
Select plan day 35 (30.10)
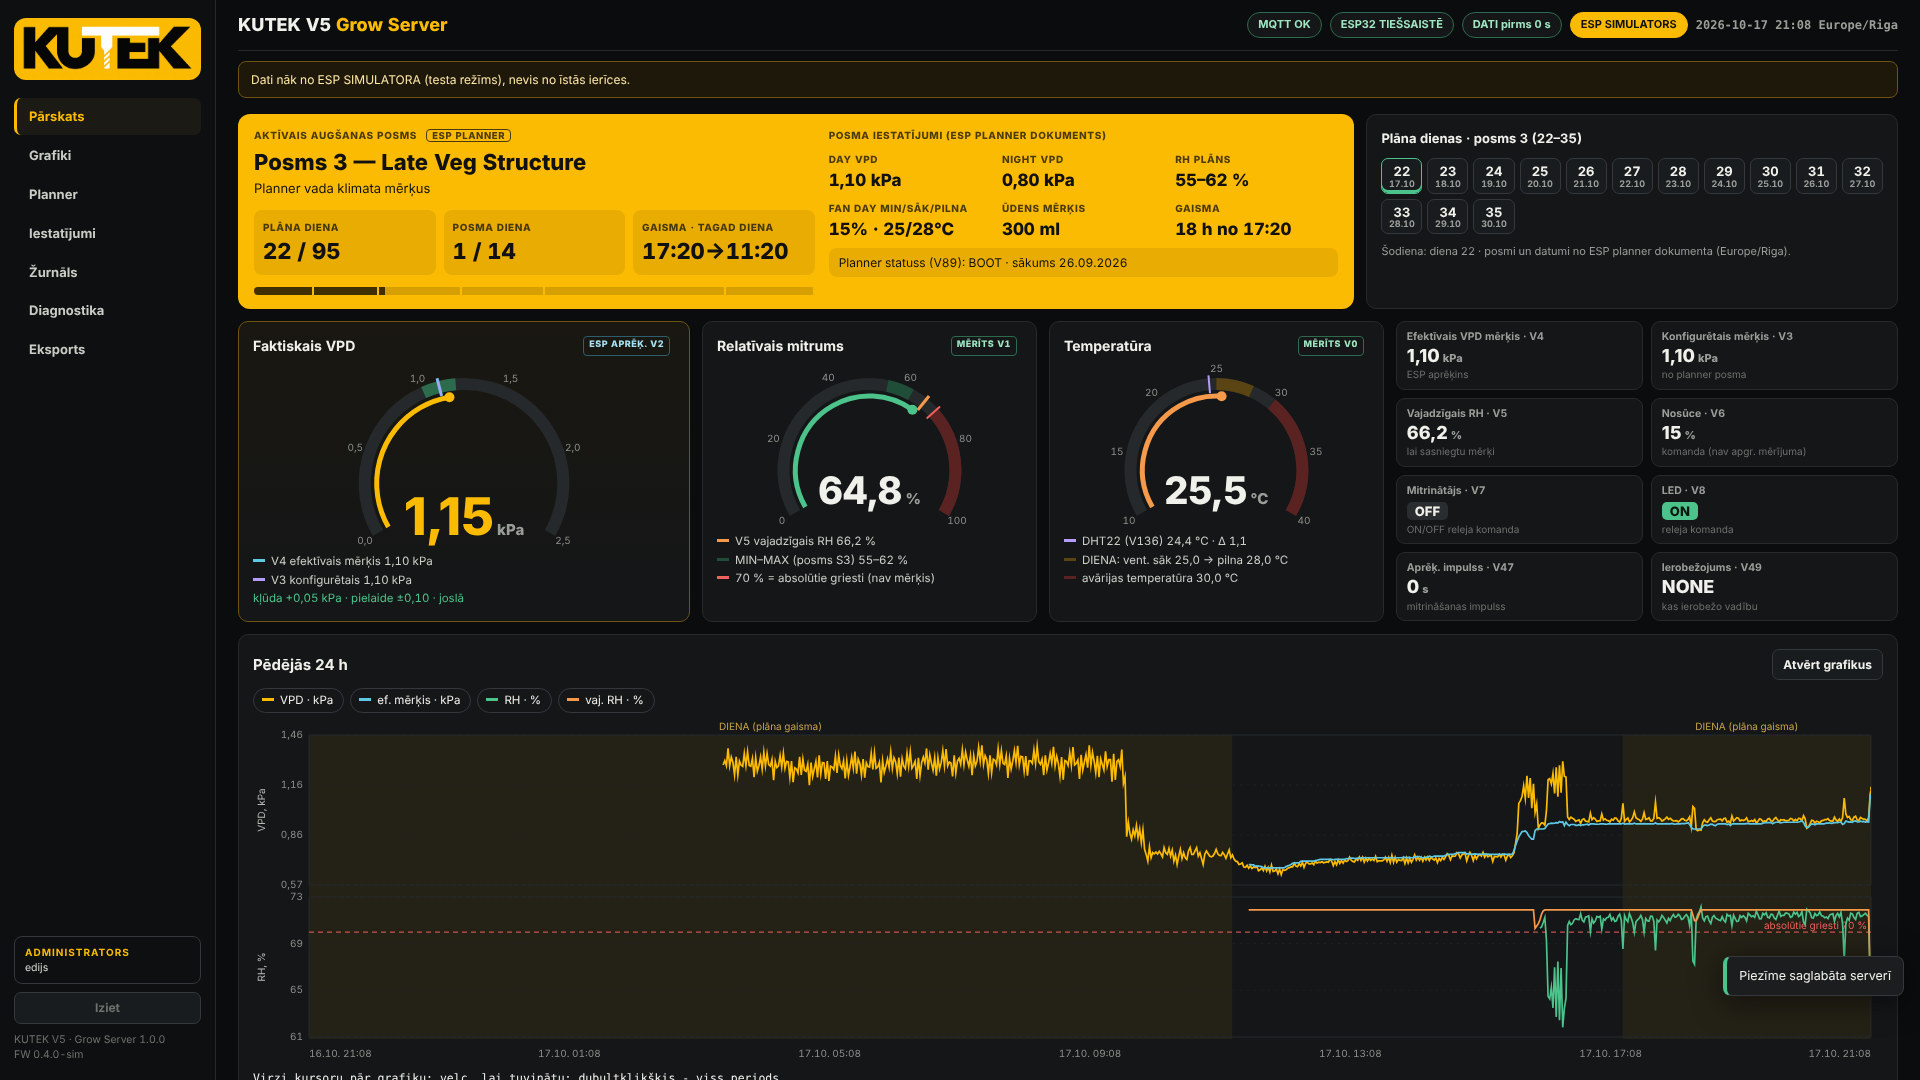[1493, 217]
